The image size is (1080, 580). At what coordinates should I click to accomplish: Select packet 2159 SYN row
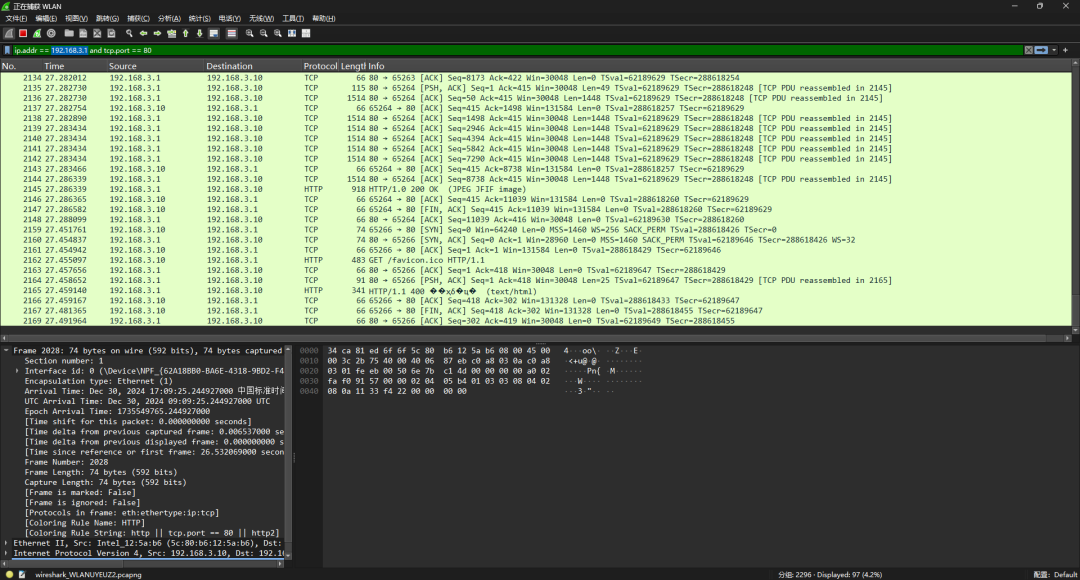536,229
